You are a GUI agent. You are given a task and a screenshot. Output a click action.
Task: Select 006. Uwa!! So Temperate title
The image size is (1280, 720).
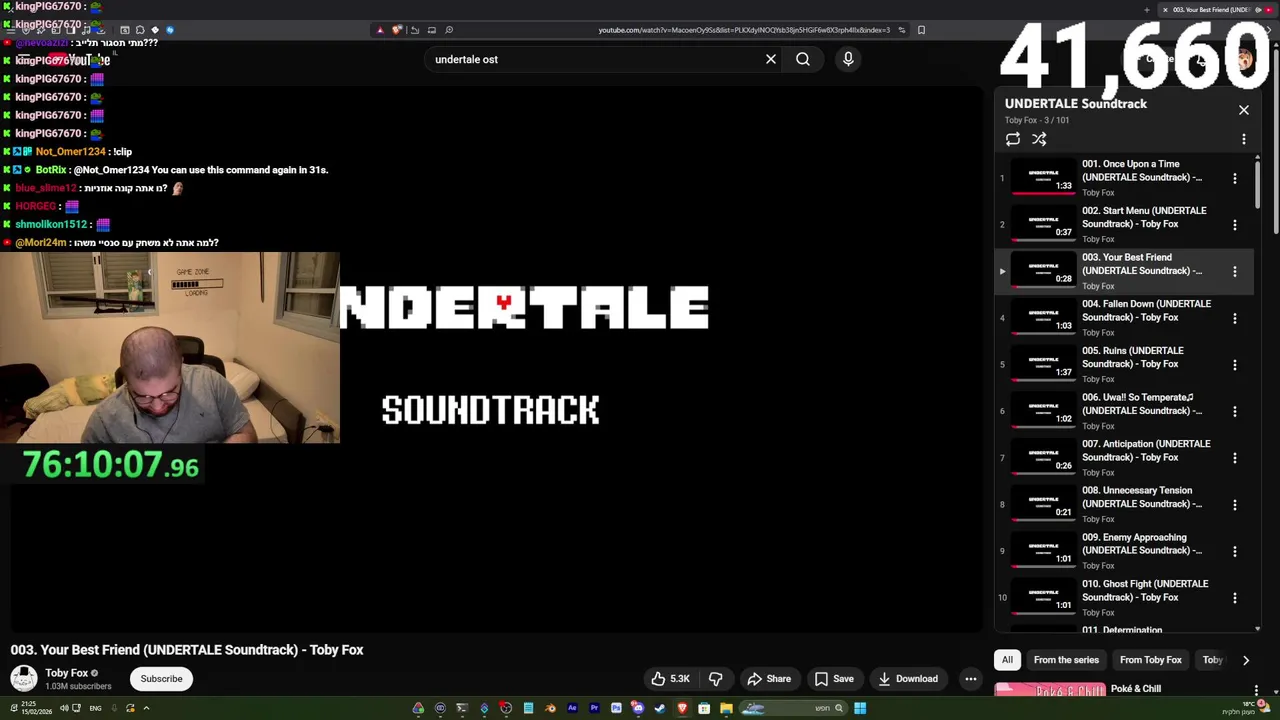point(1142,404)
